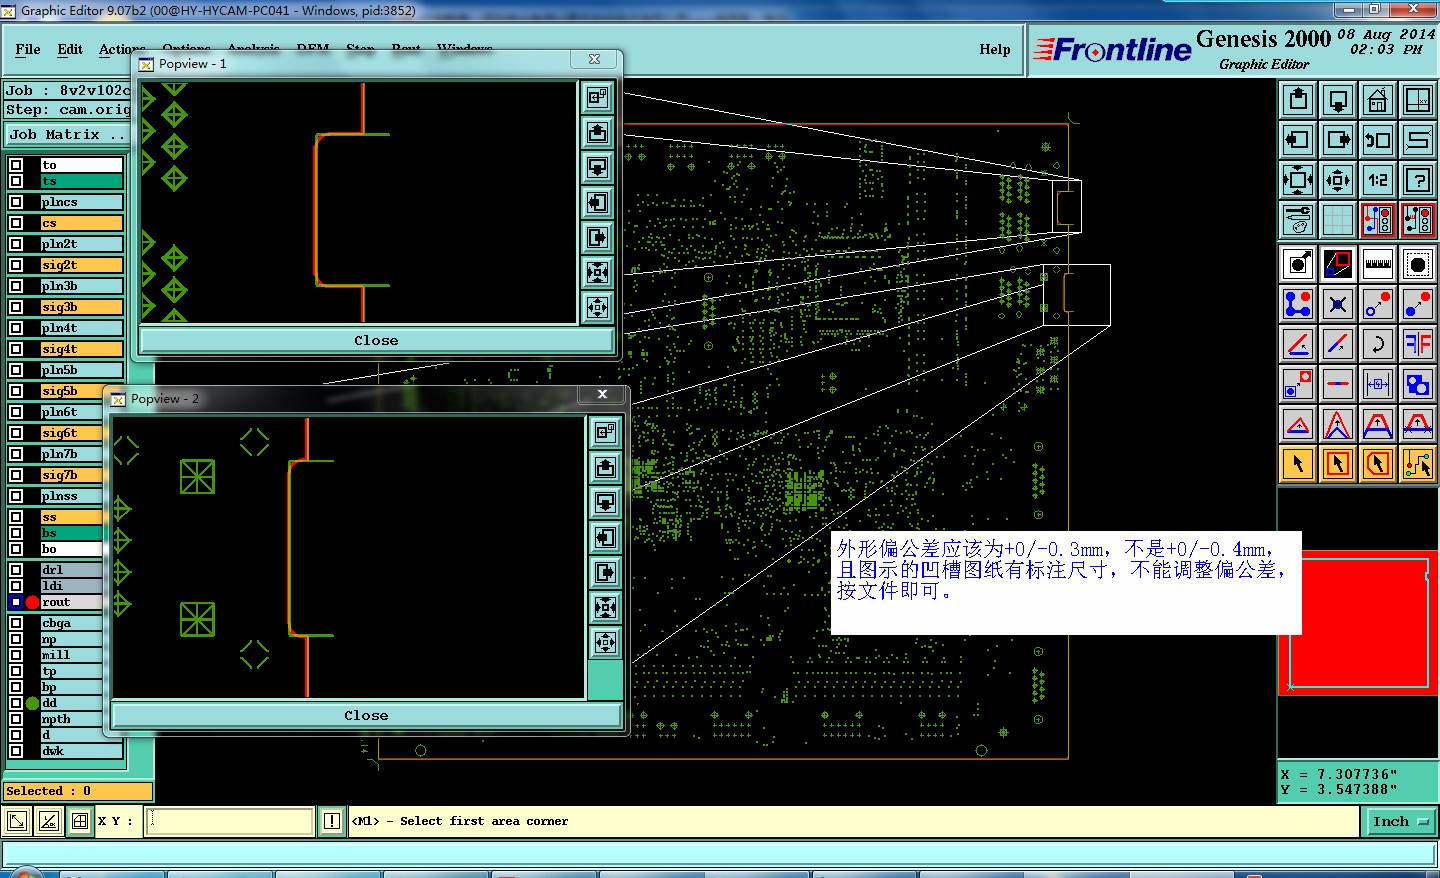The image size is (1440, 878).
Task: Click the Home view icon
Action: 1378,100
